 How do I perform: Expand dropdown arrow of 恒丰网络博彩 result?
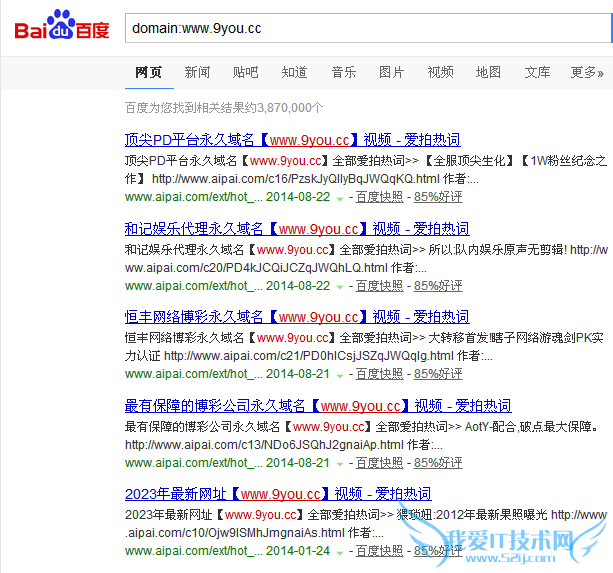pyautogui.click(x=340, y=376)
